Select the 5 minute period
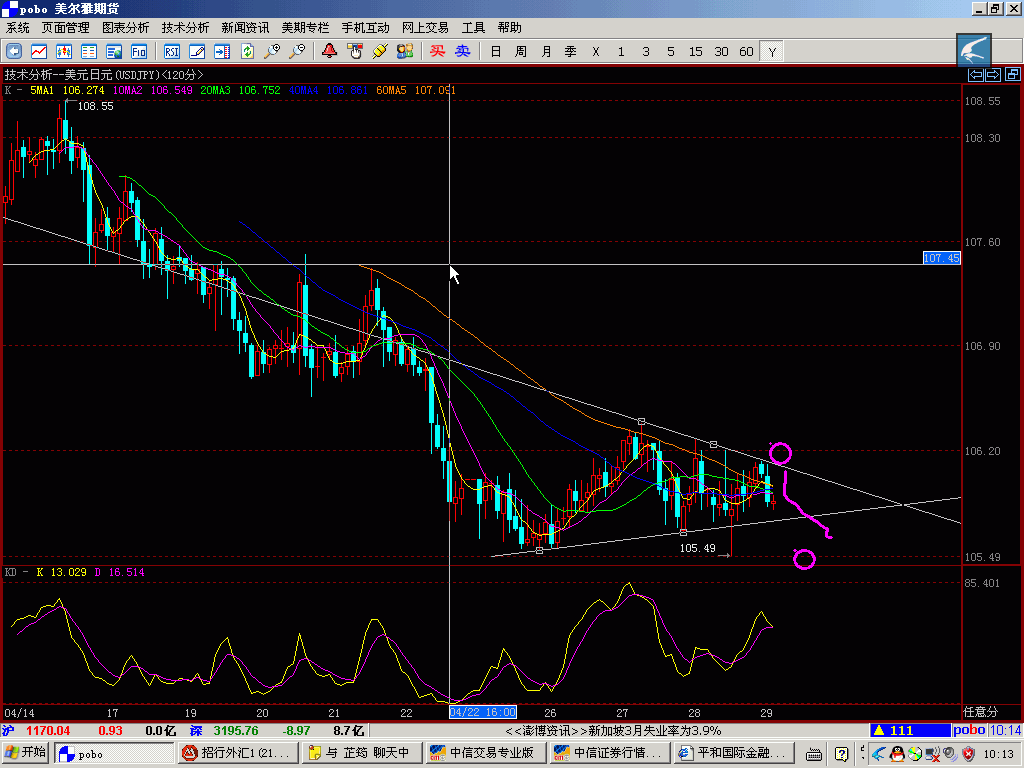The image size is (1024, 768). click(671, 52)
